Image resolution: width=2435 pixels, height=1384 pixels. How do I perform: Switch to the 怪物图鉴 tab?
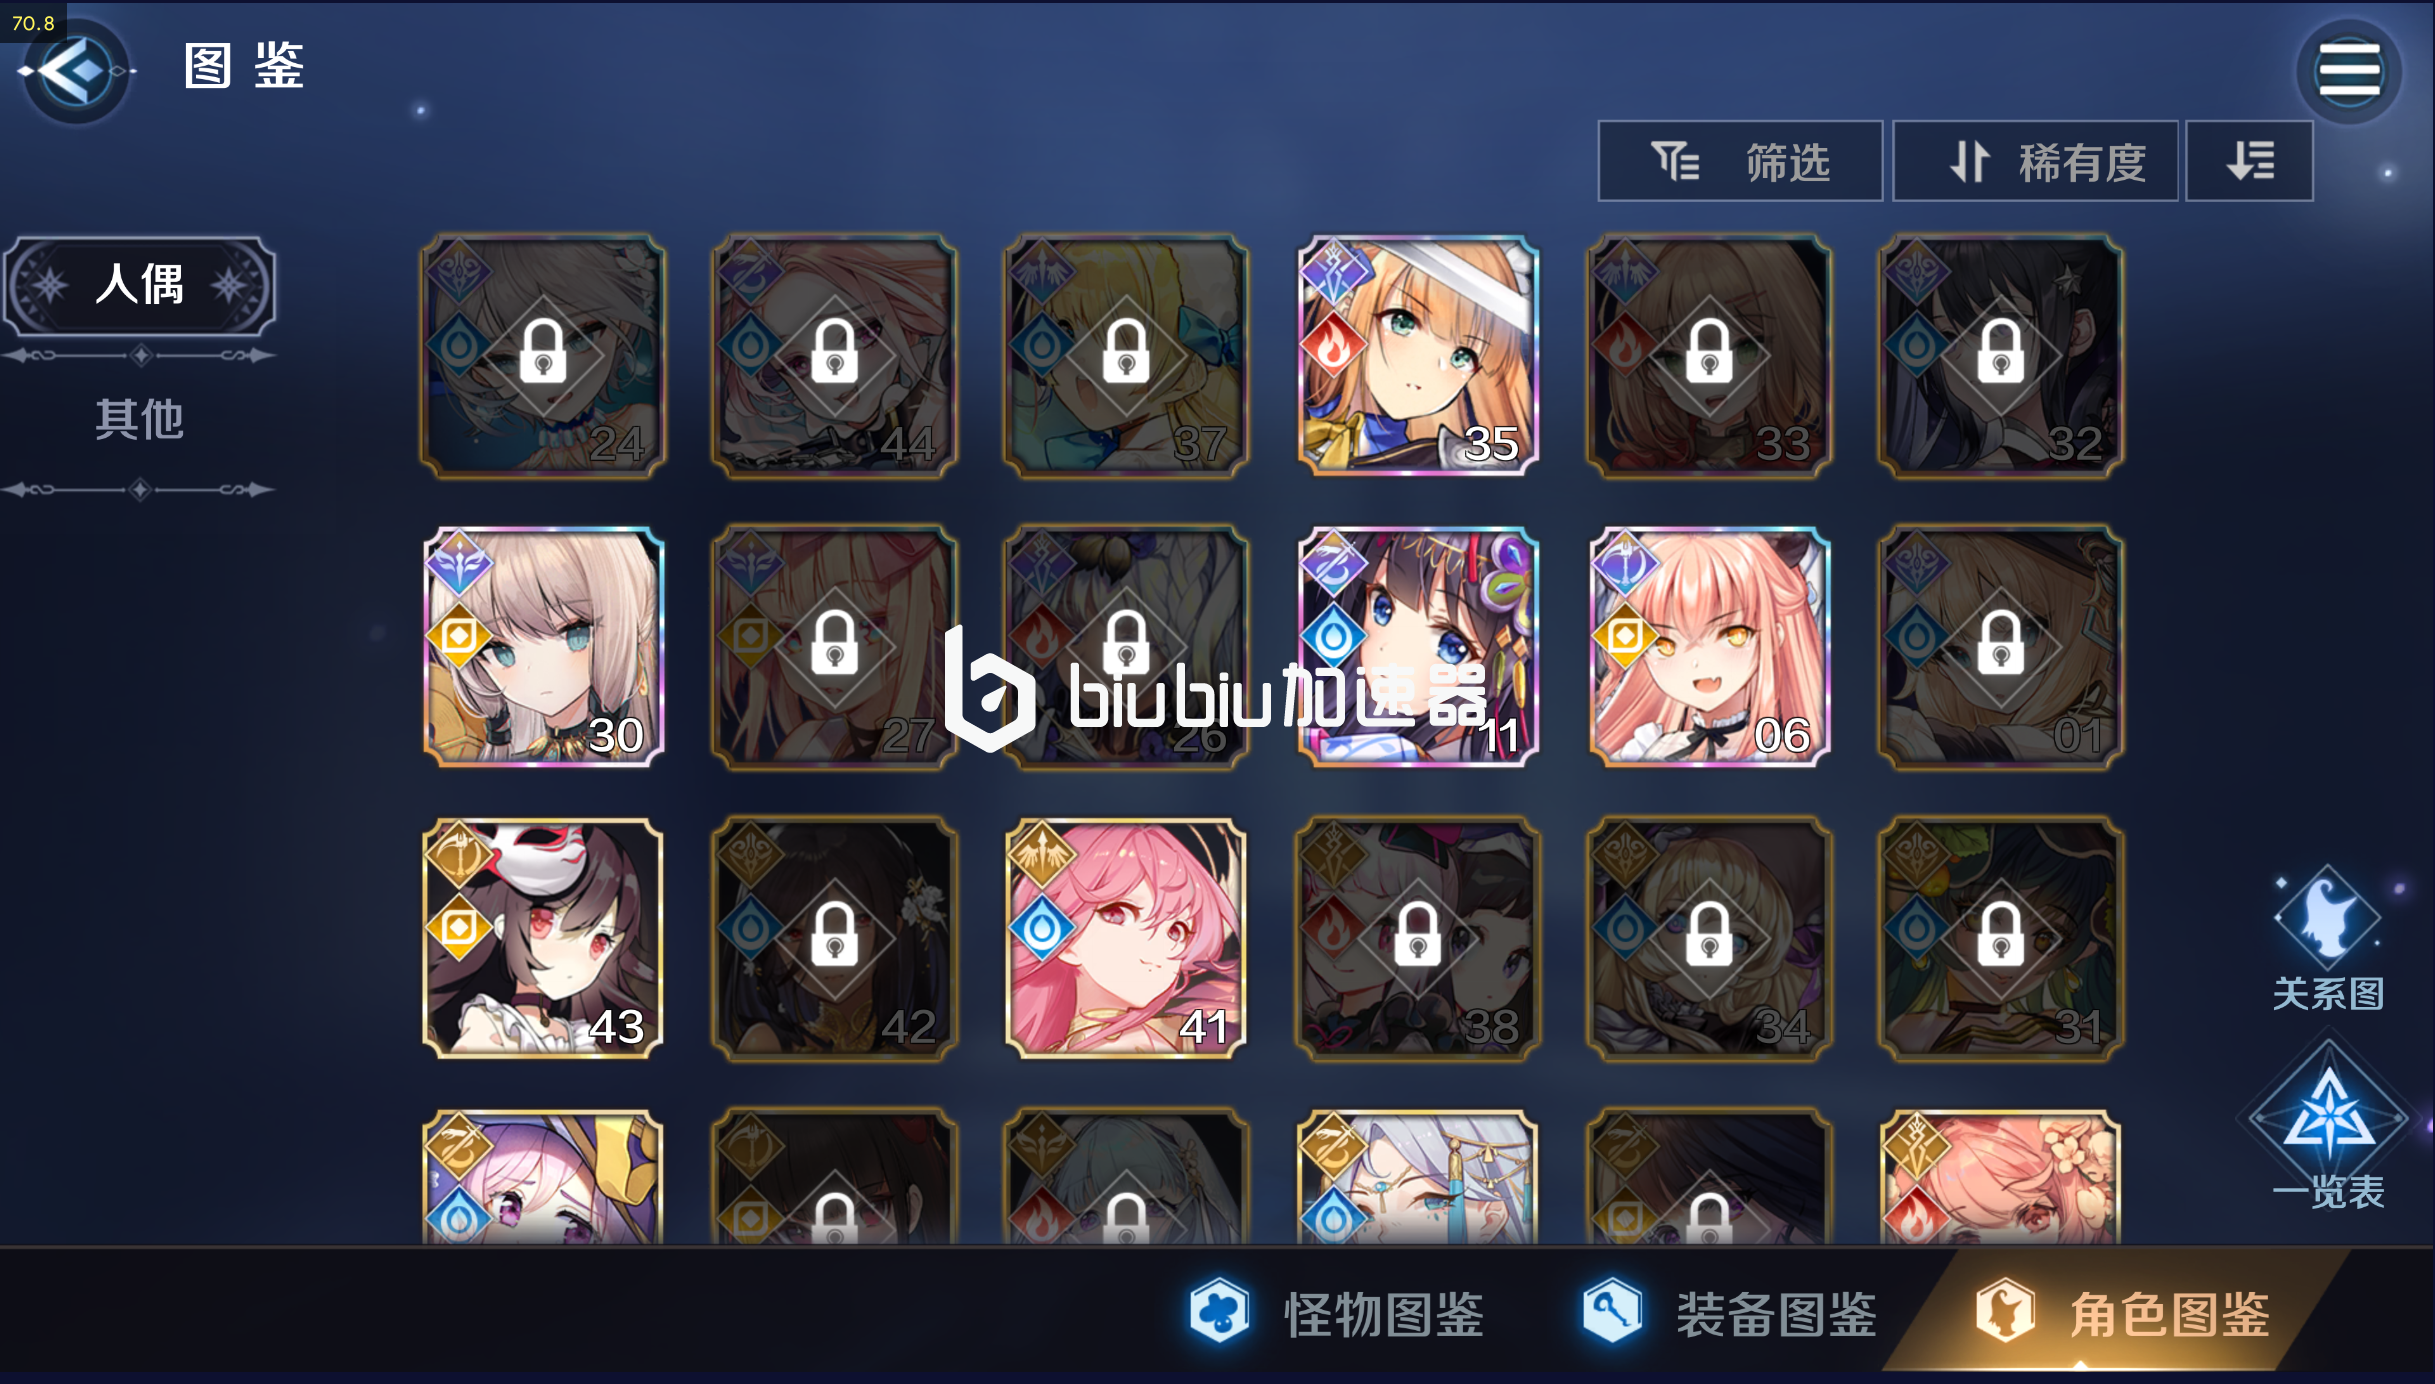point(1338,1313)
